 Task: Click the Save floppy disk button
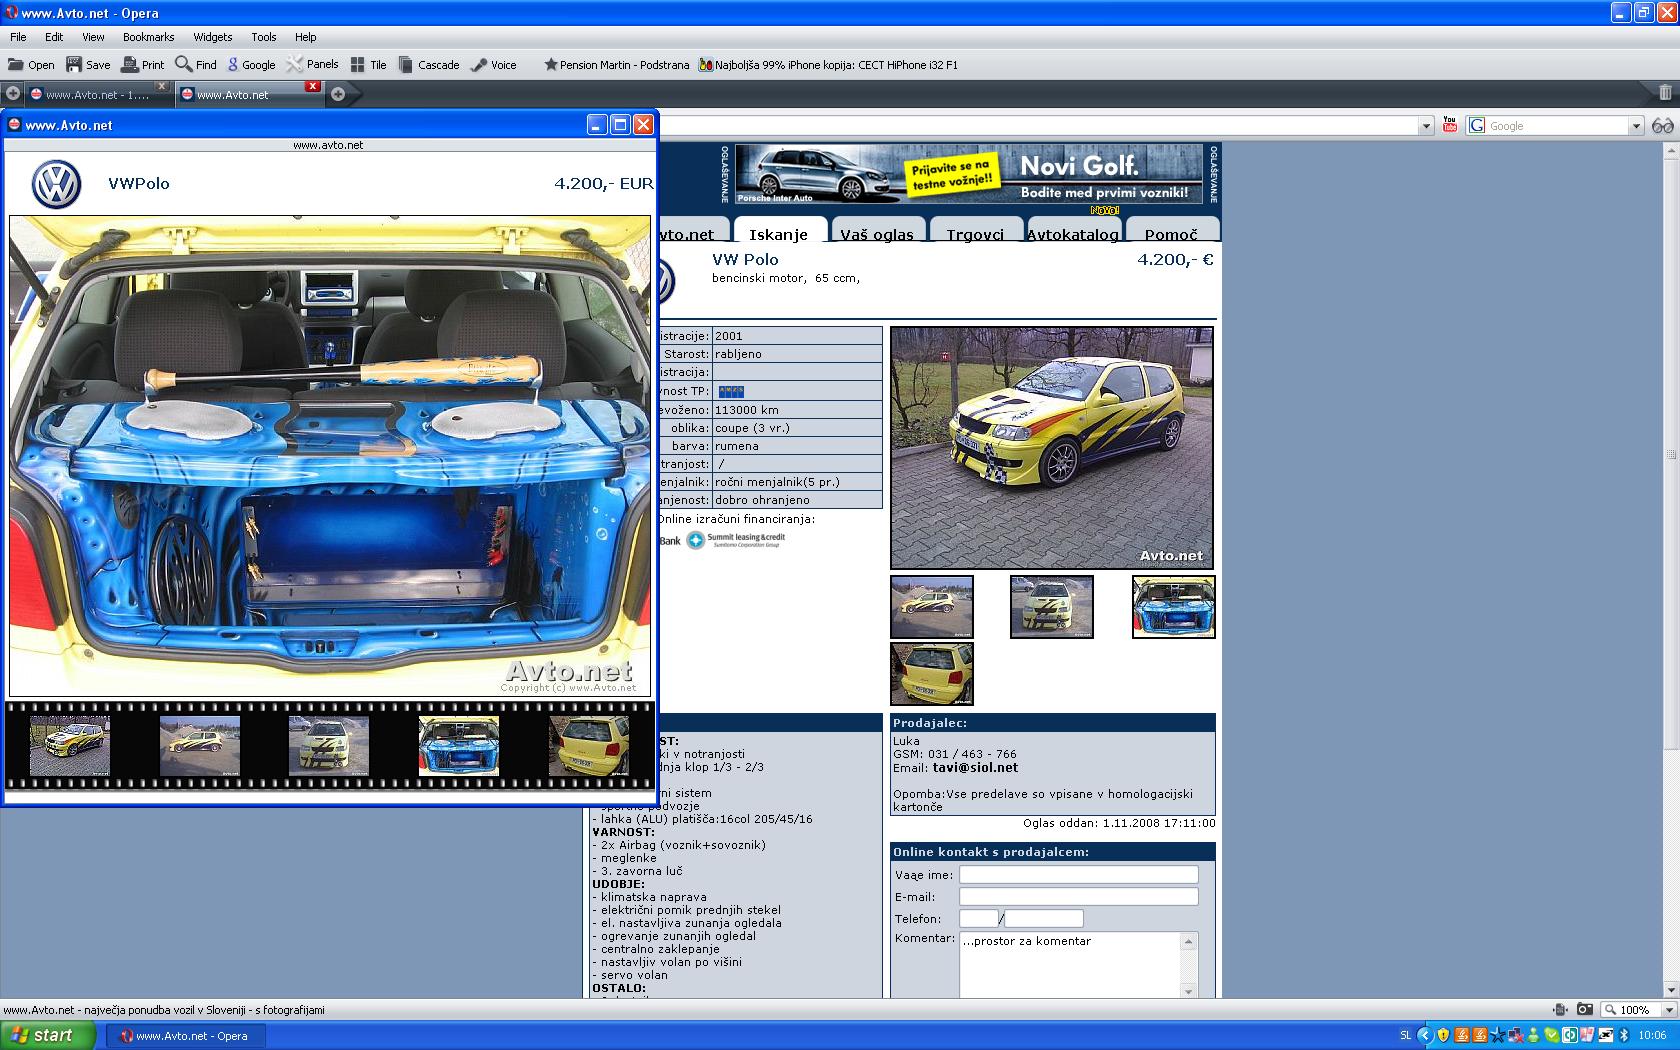(88, 65)
